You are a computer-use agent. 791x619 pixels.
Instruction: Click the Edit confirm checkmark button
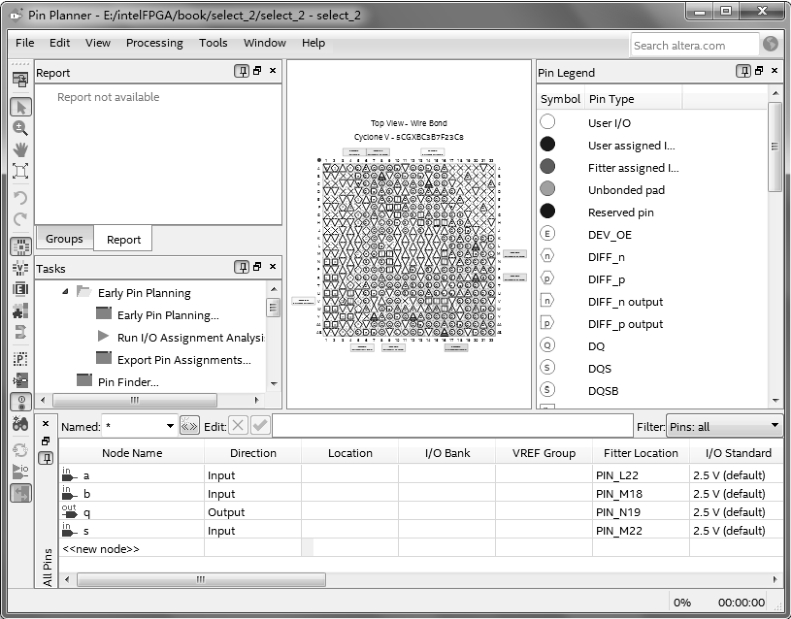click(260, 426)
